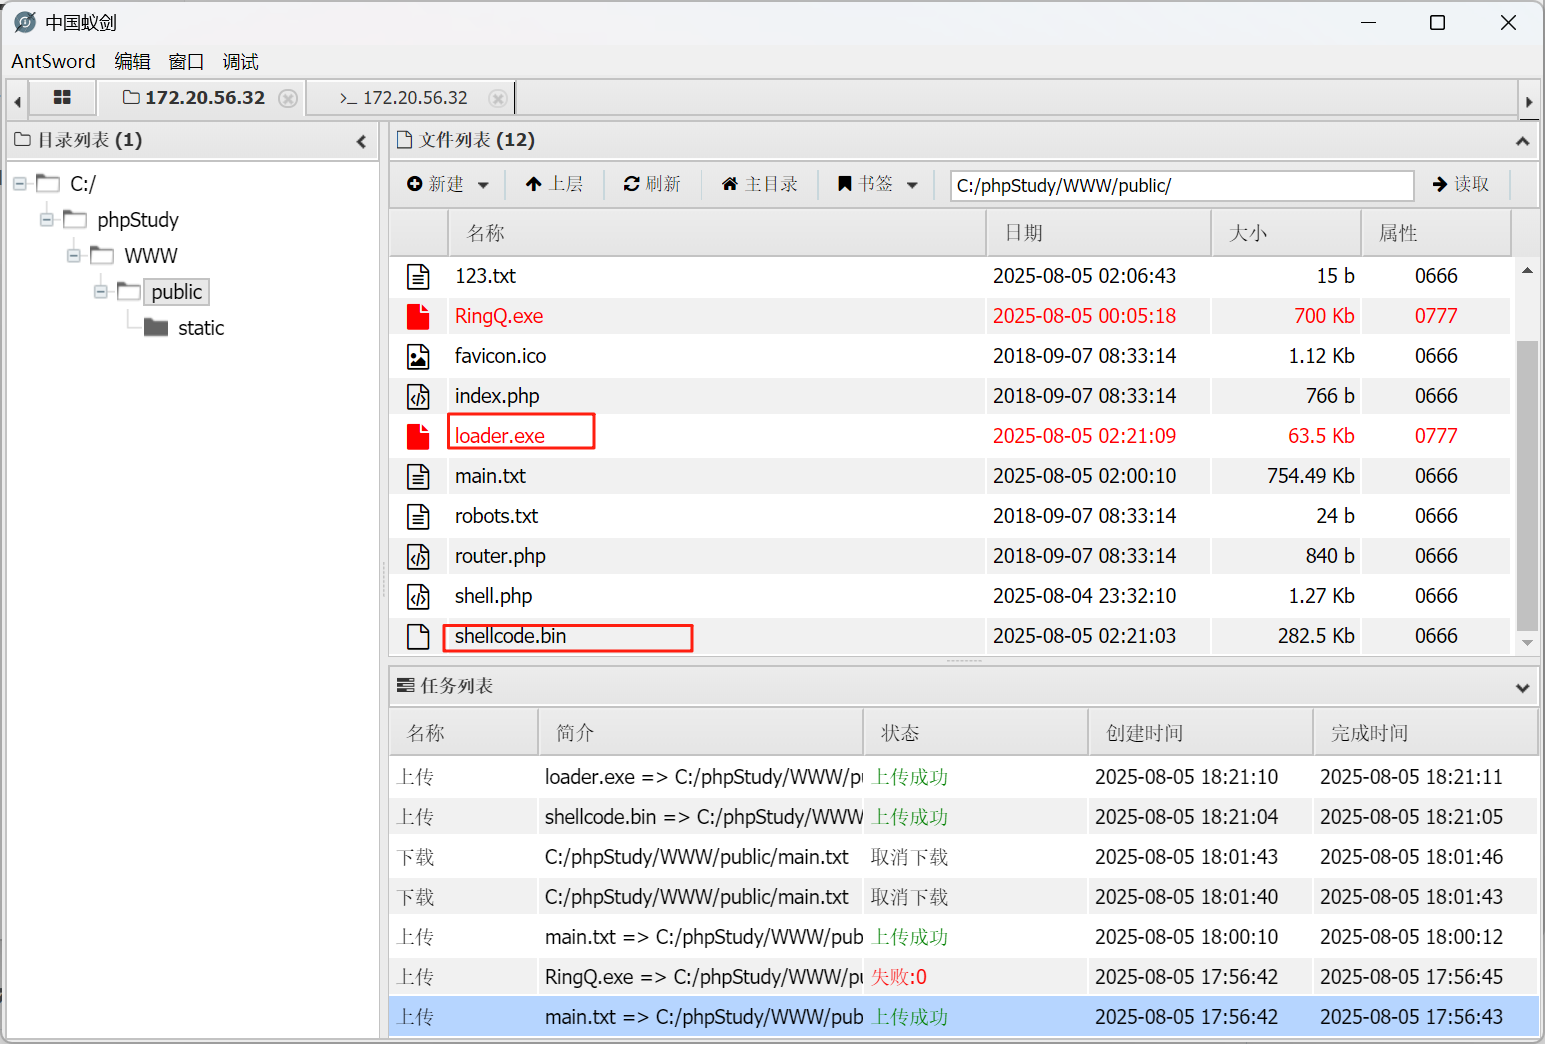The height and width of the screenshot is (1044, 1545).
Task: Select the shellcode.bin file name
Action: coord(510,636)
